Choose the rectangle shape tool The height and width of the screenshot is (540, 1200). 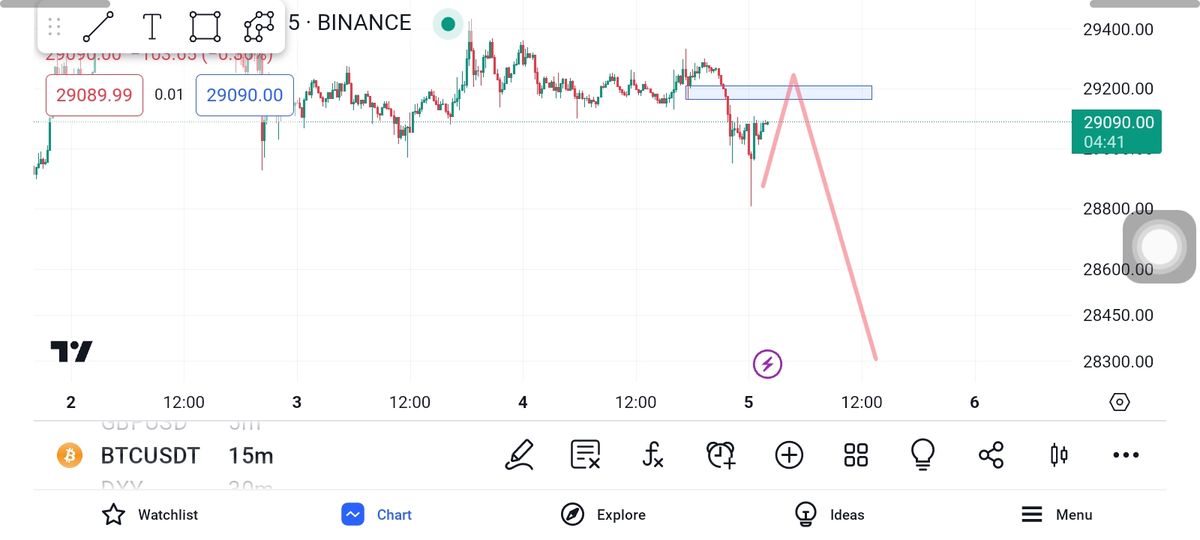(205, 26)
